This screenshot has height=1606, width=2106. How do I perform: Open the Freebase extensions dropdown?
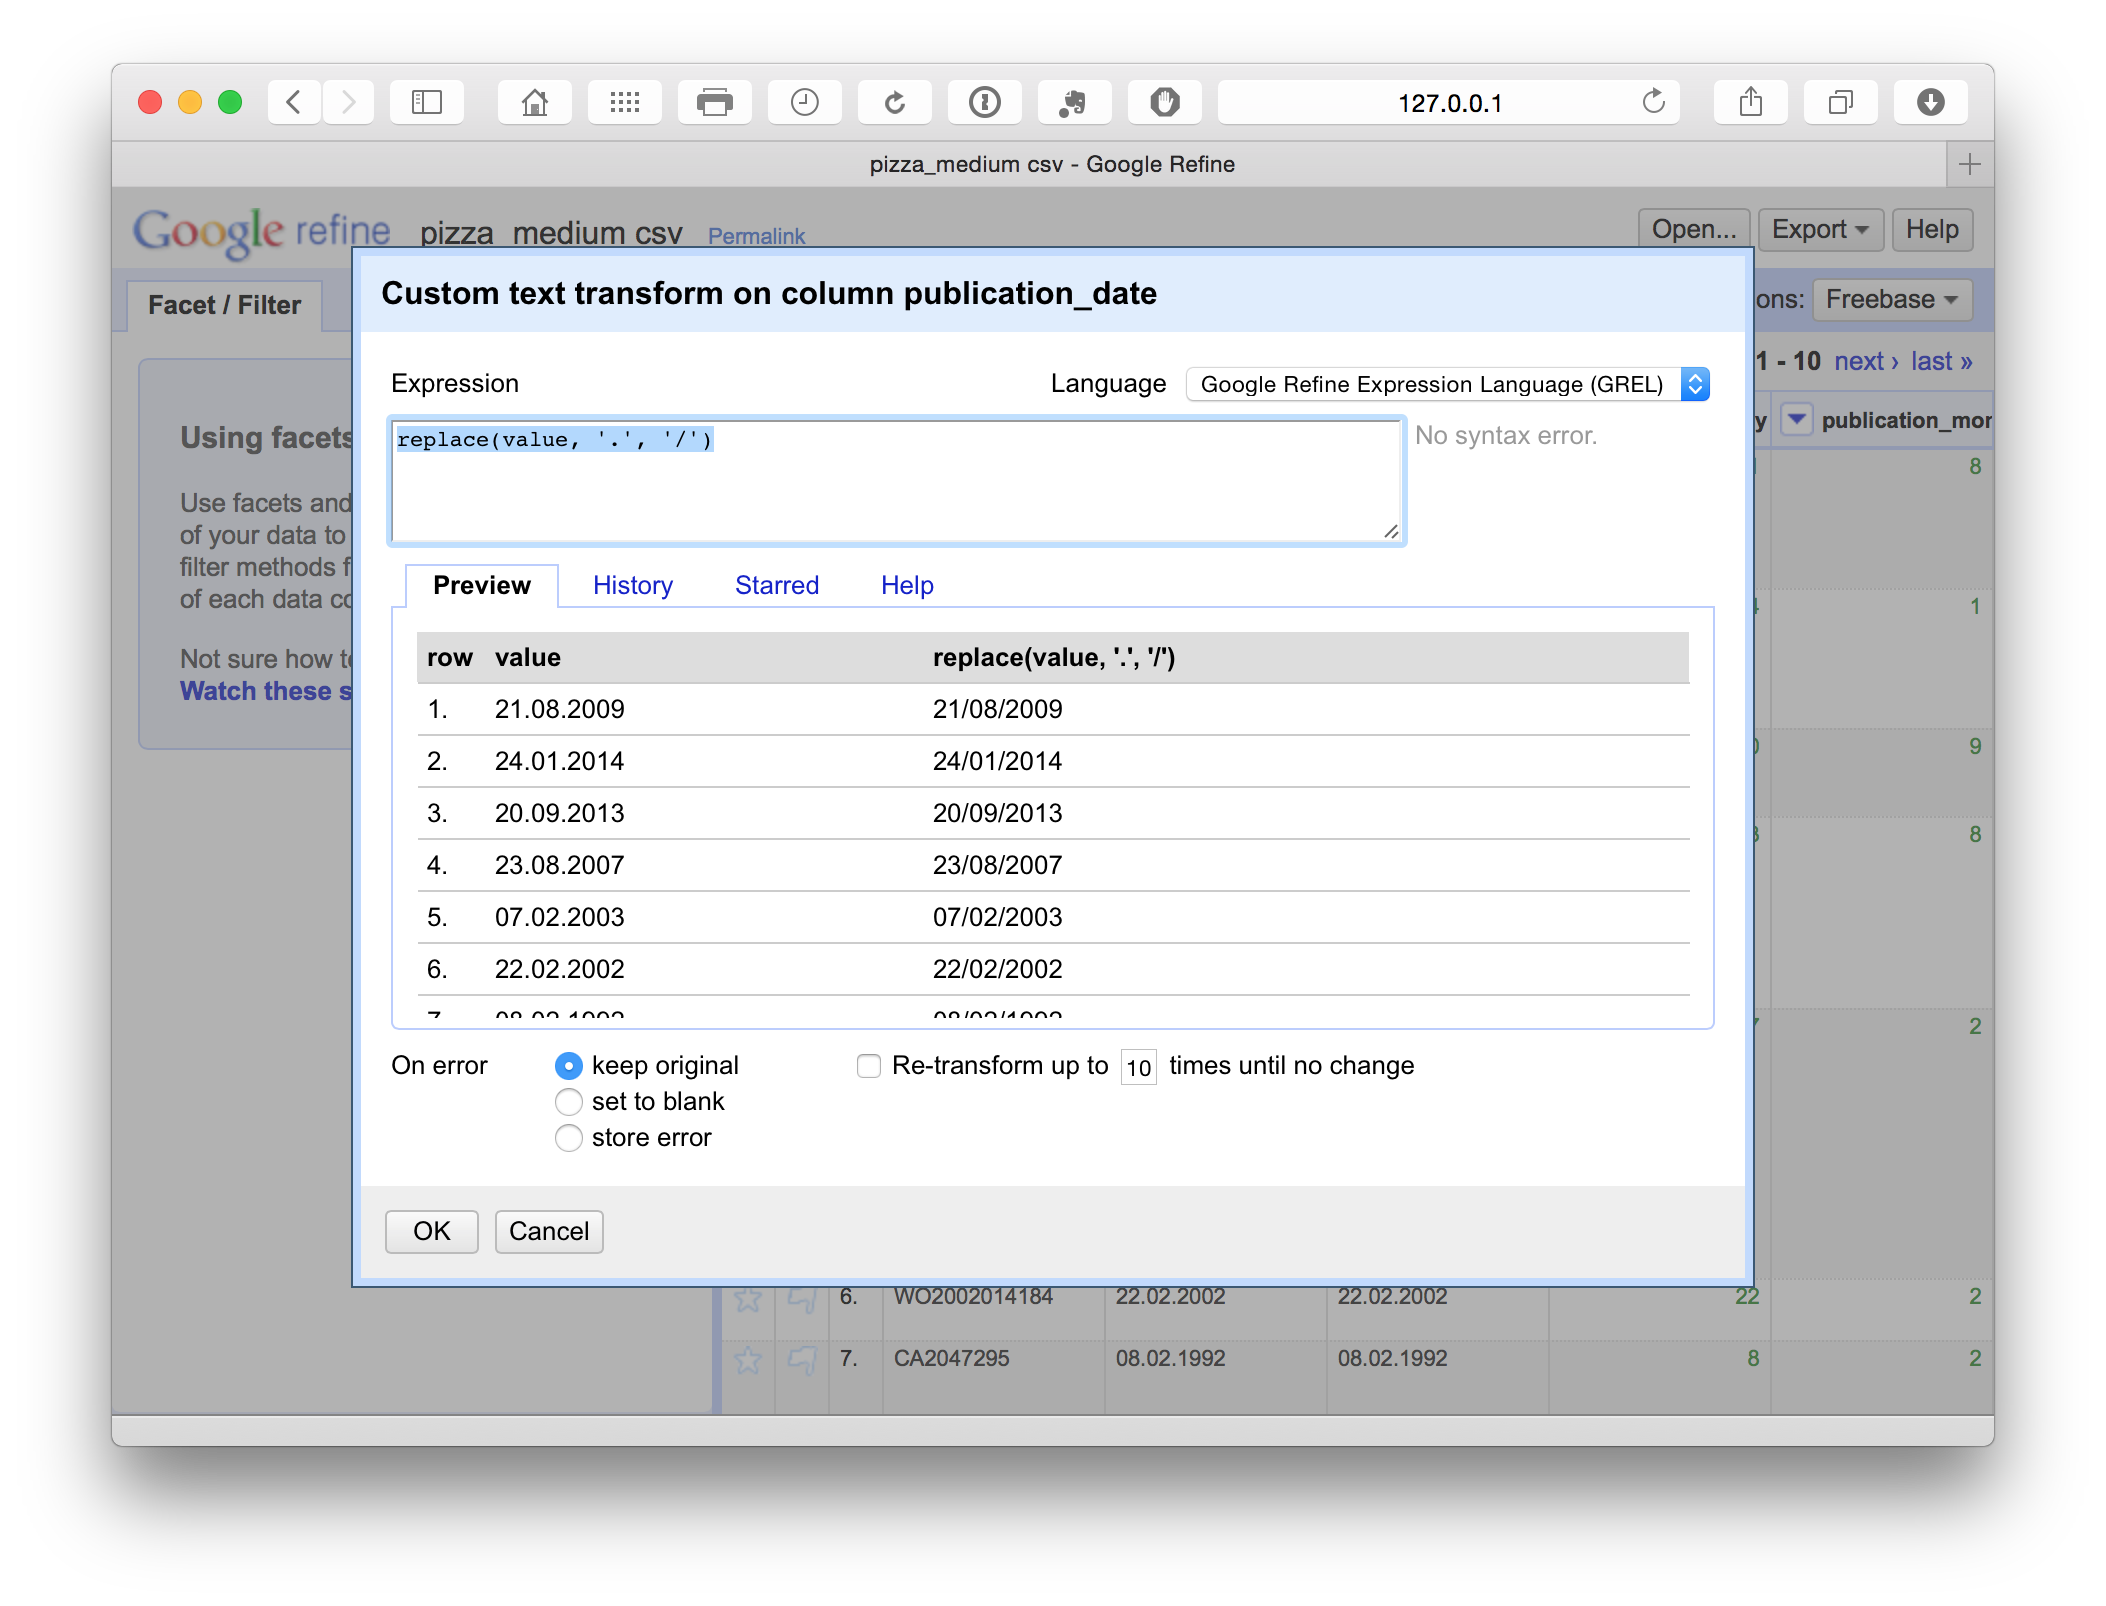1891,300
